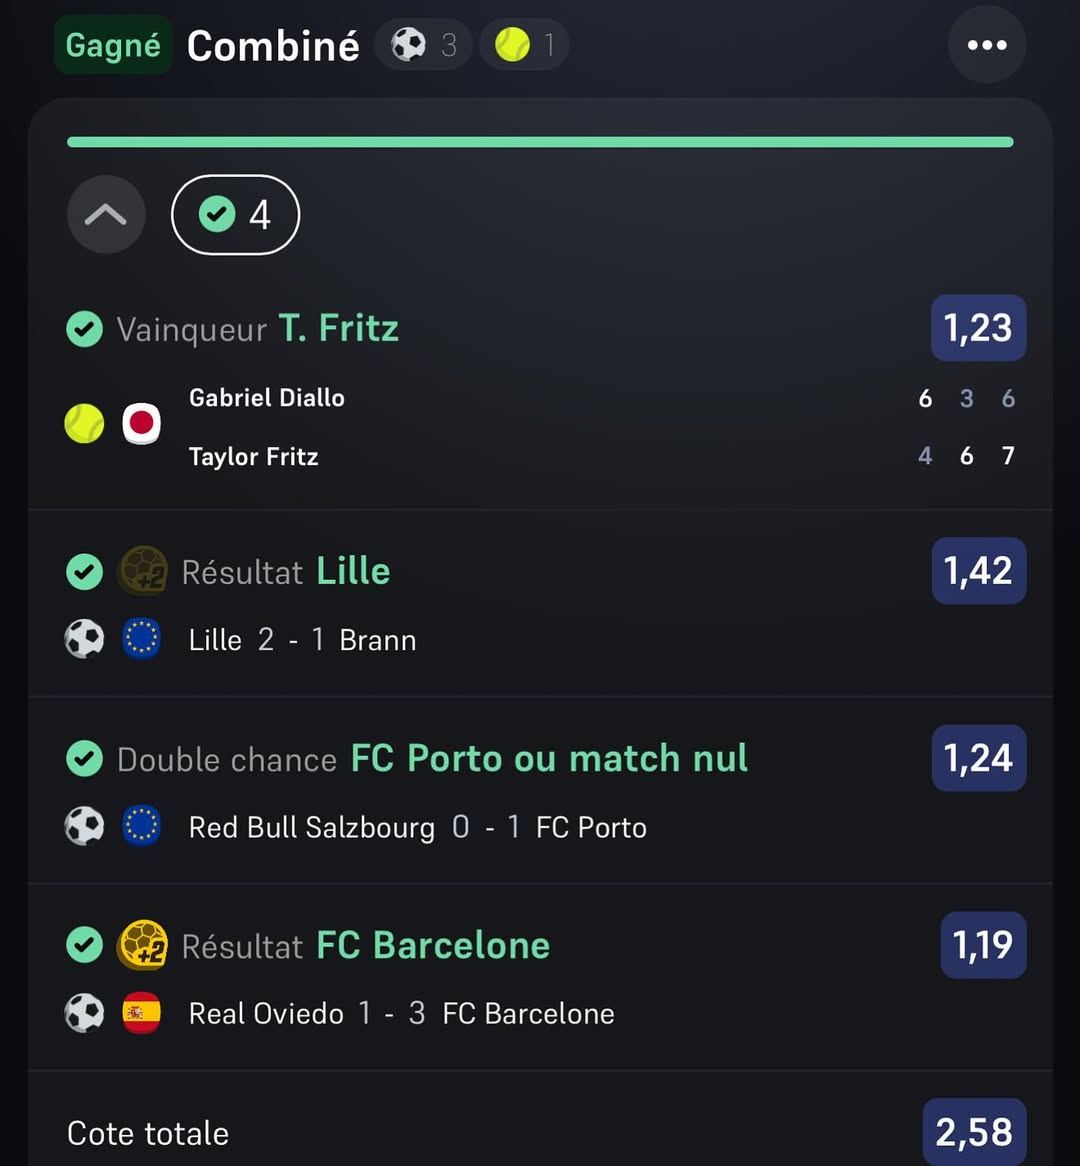Click the green check beside Vainqueur T. Fritz

(84, 329)
